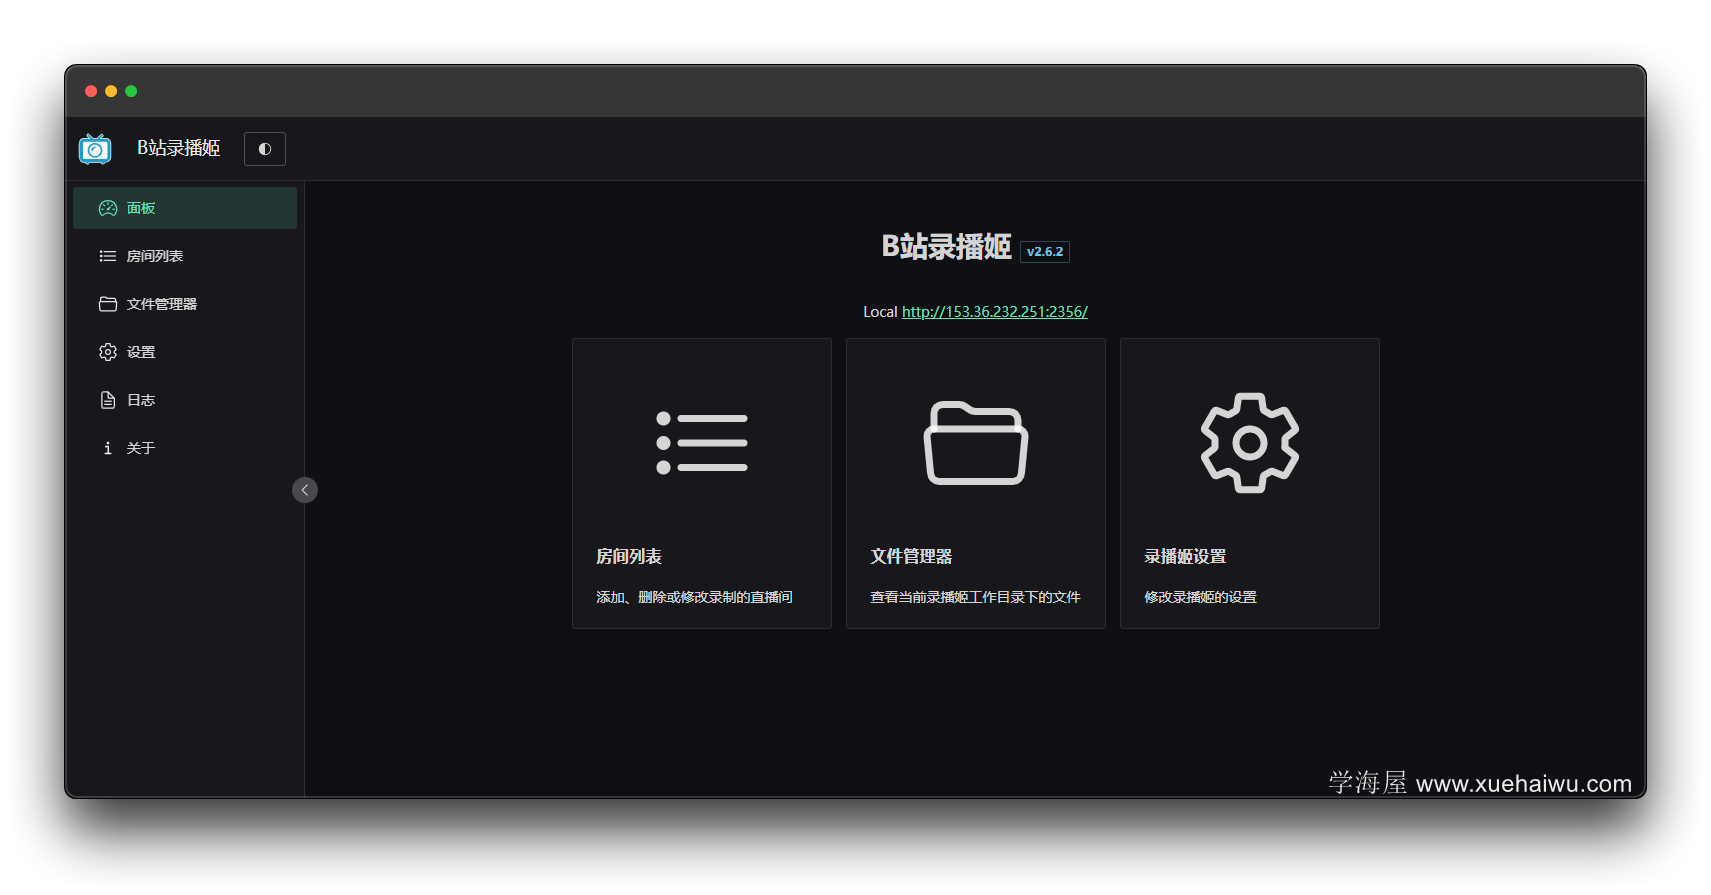Screen dimensions: 1711x895
Task: Click the large gear icon on 录播姬设置 card
Action: (x=1250, y=443)
